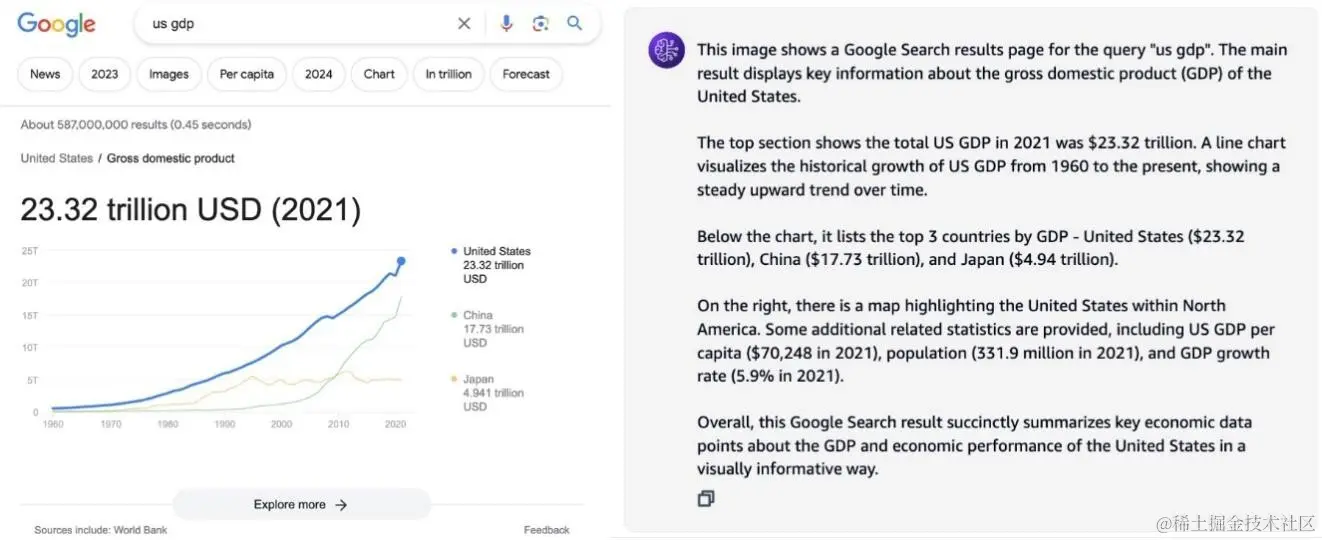Start voice search with the microphone icon
Screen dimensions: 1322x540
click(506, 23)
